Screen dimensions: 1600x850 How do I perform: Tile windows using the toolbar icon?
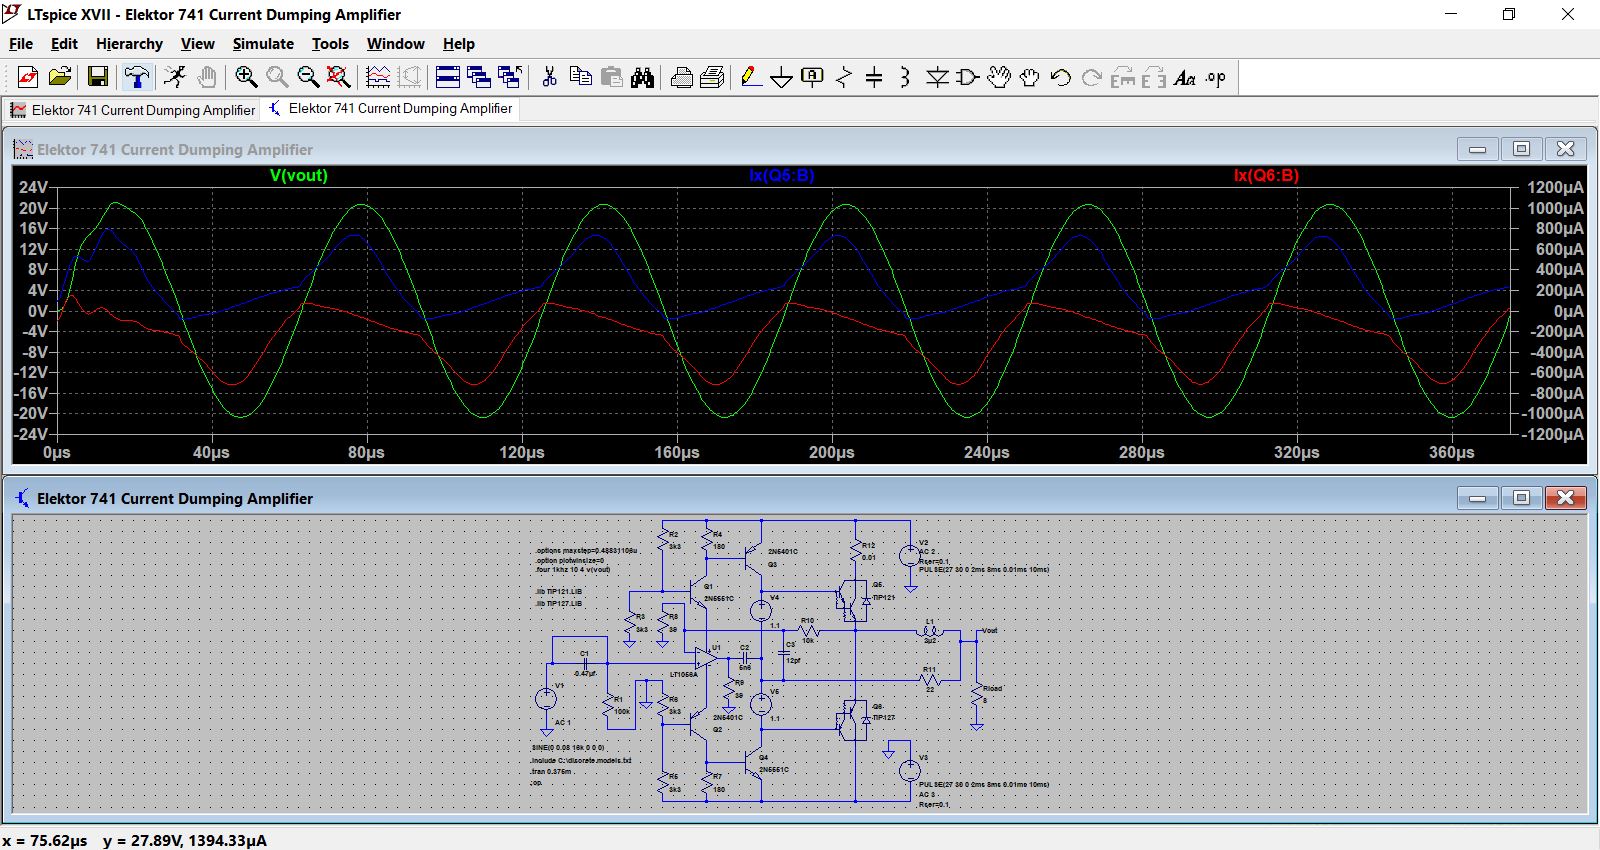tap(448, 77)
